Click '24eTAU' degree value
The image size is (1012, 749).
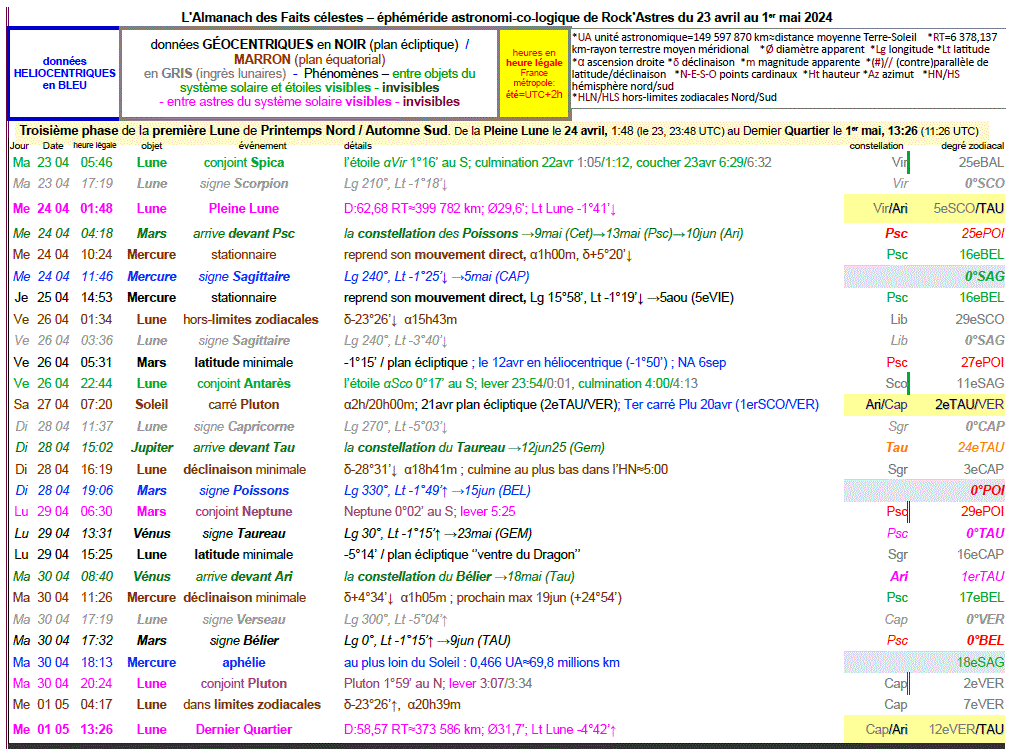click(981, 447)
